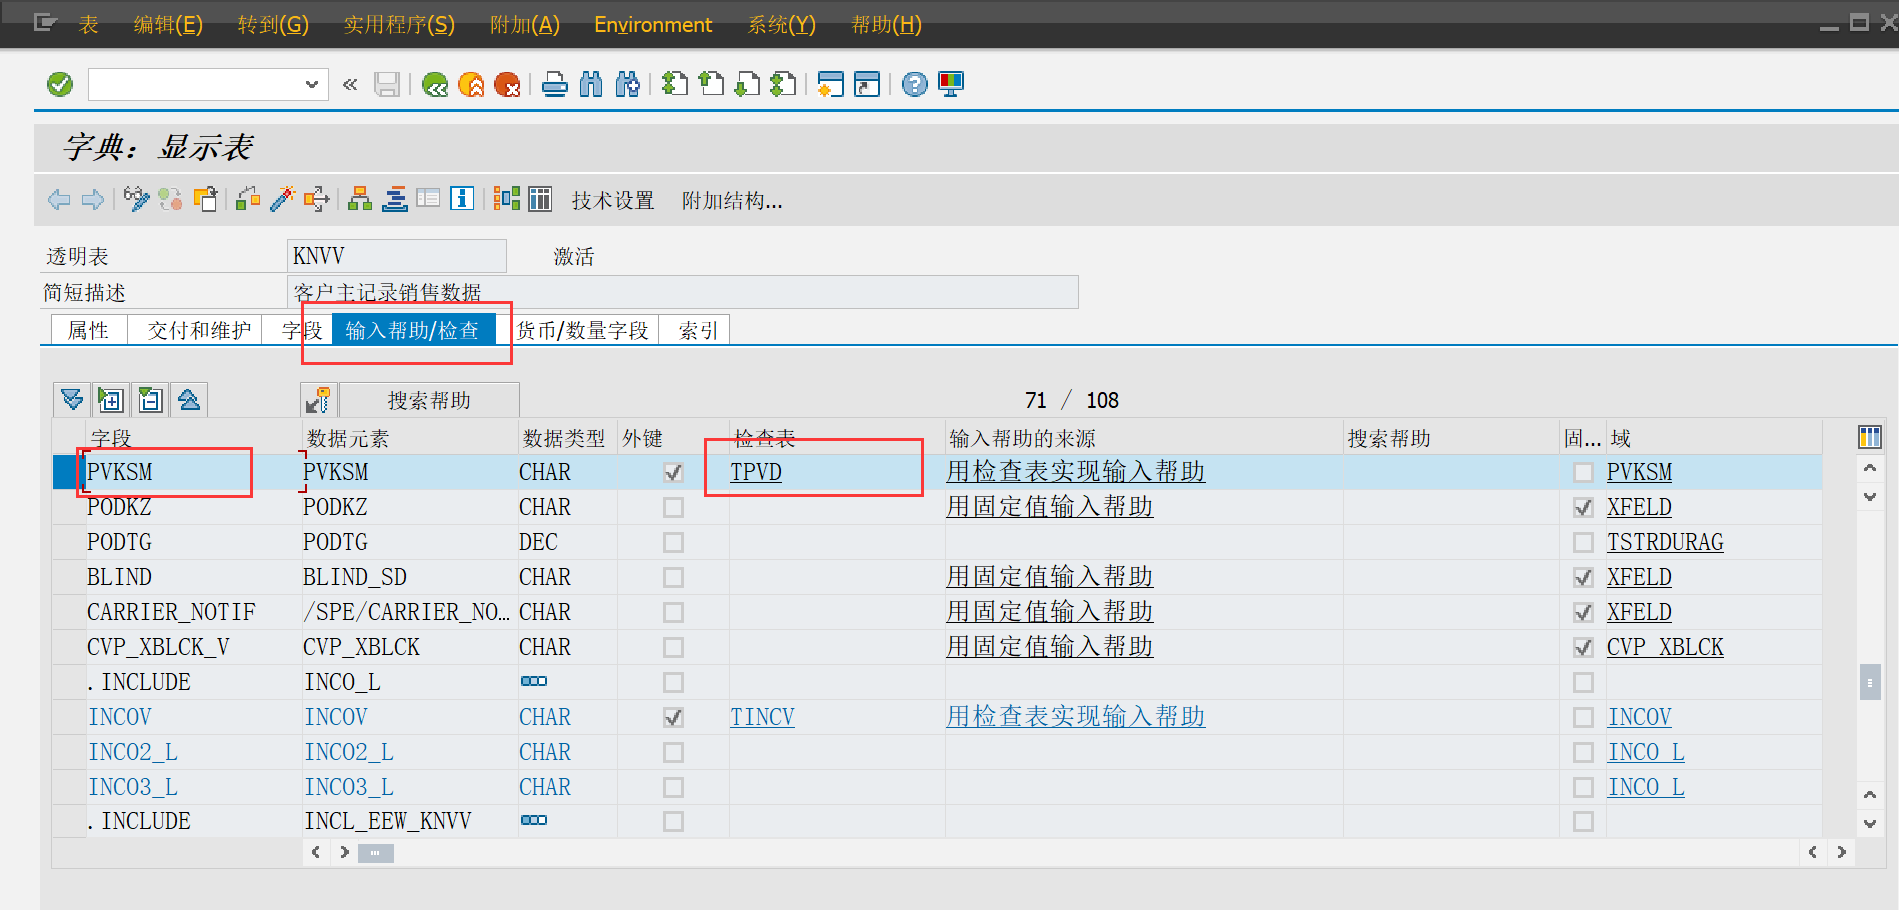Toggle fixed values checkbox in PVKSM row

pos(1583,473)
